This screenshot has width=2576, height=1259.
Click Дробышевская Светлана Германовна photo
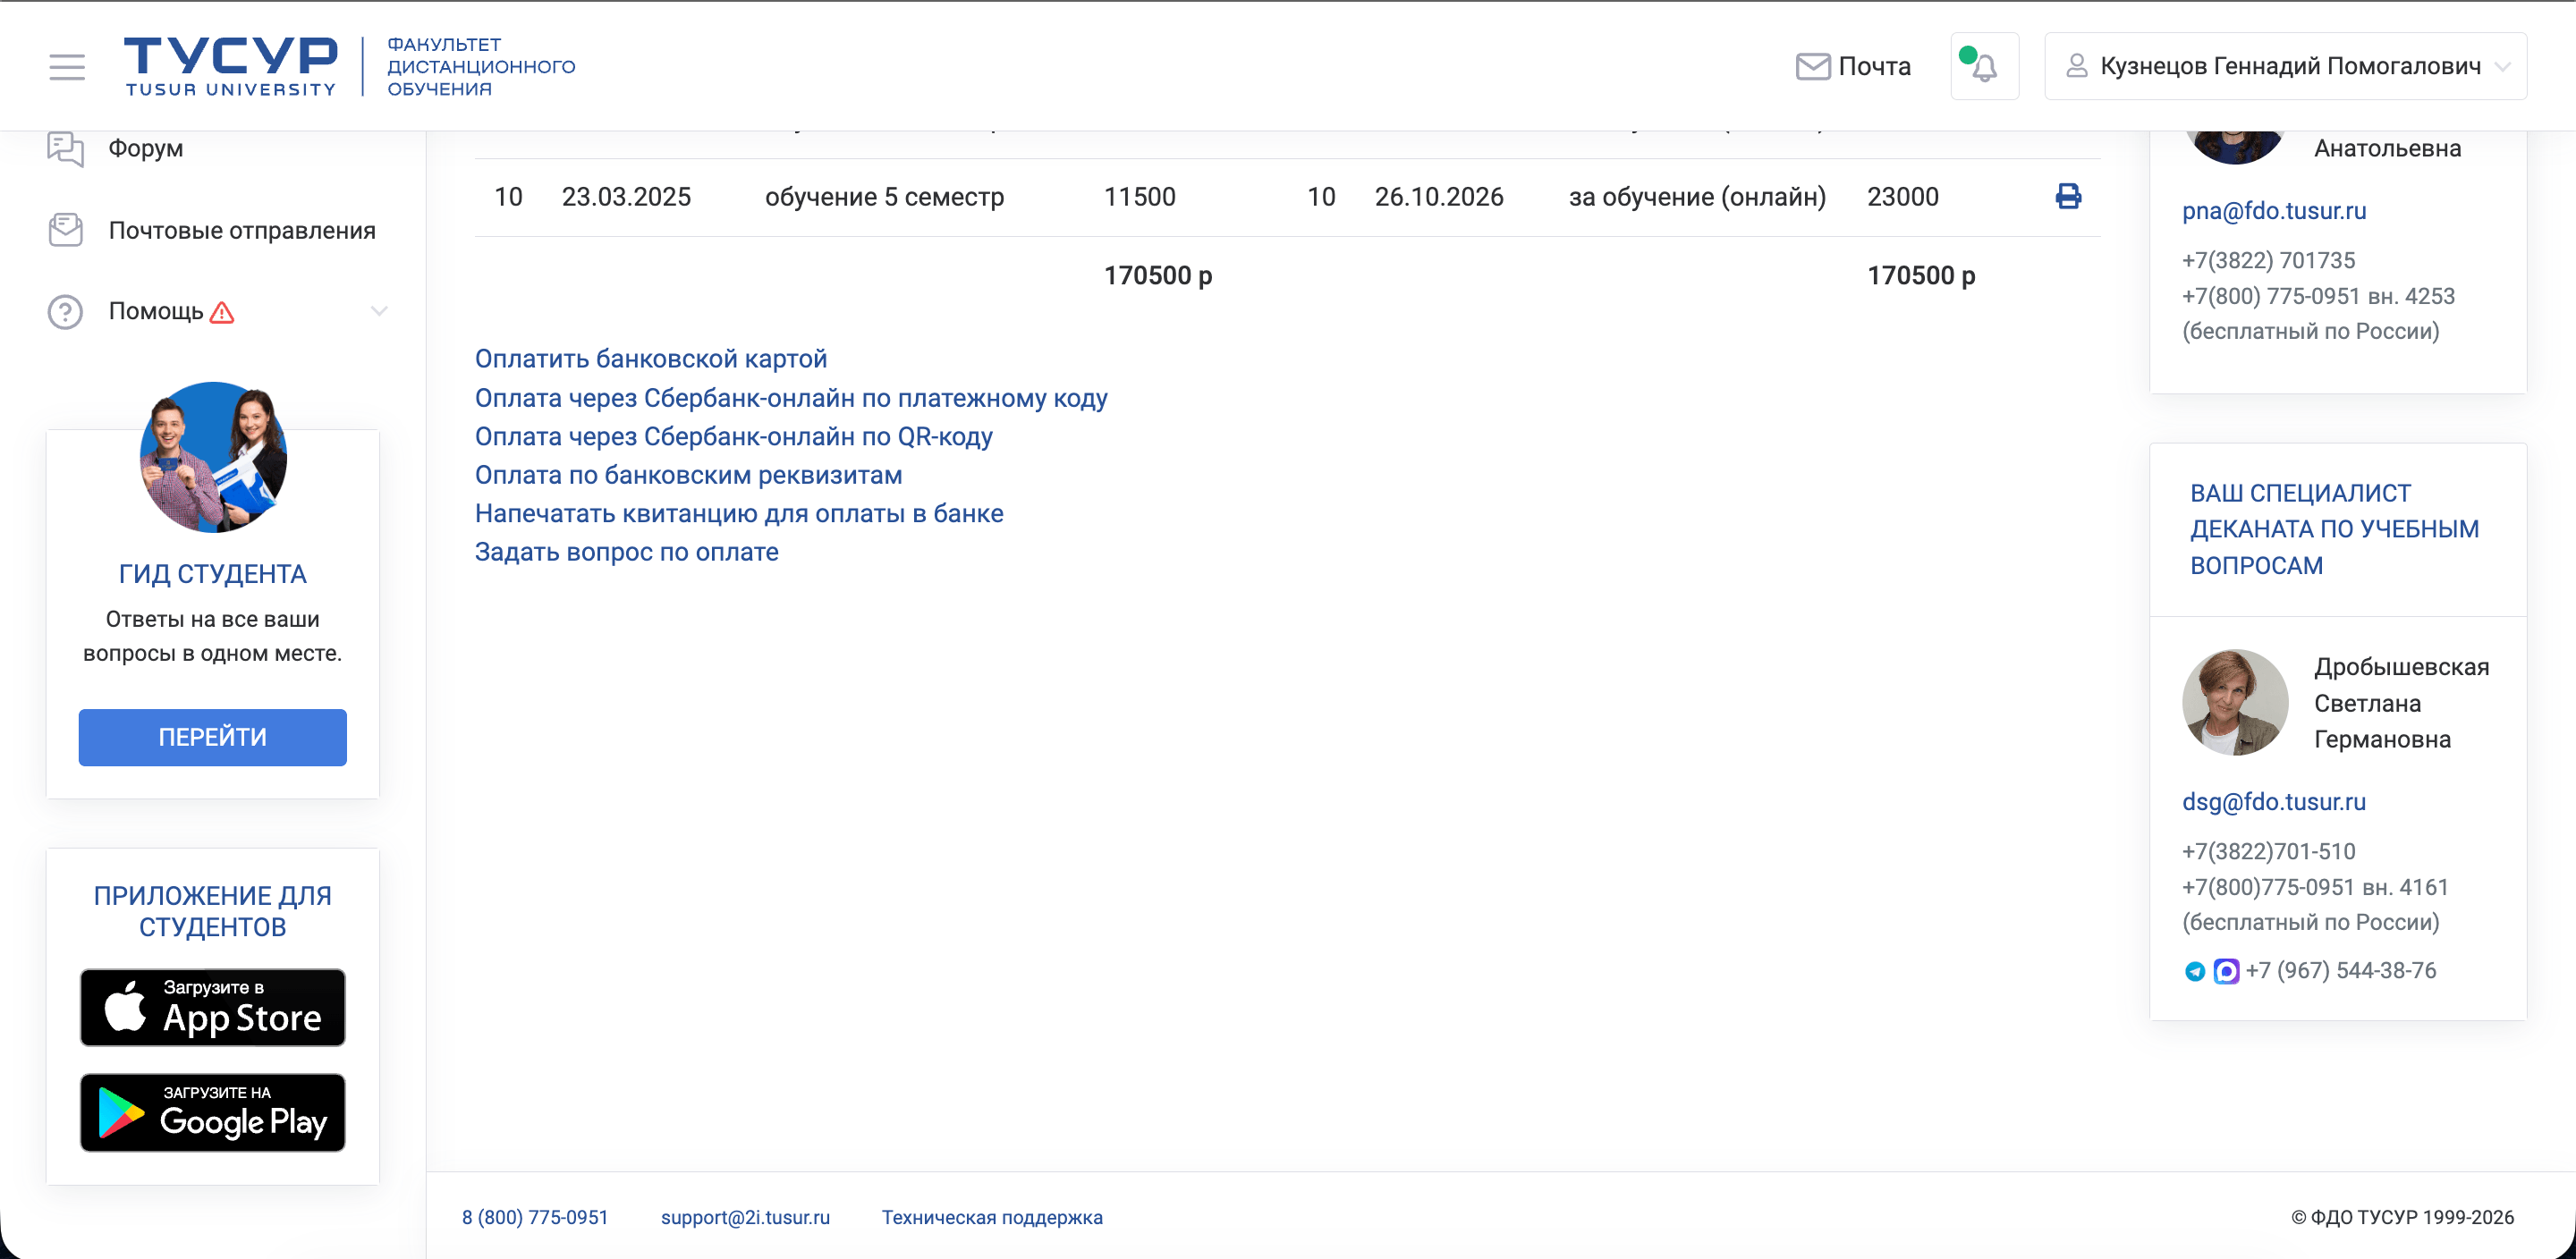point(2235,702)
